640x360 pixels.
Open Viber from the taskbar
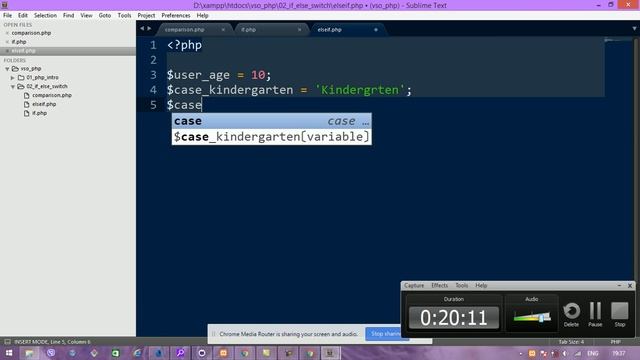click(51, 353)
